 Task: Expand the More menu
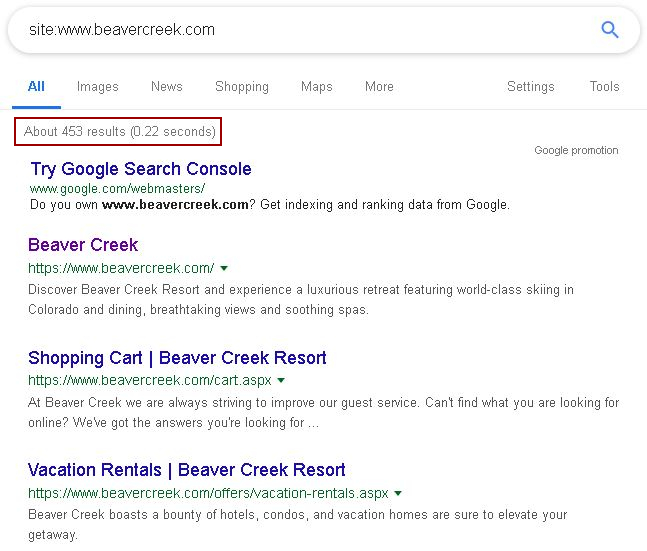pos(379,86)
